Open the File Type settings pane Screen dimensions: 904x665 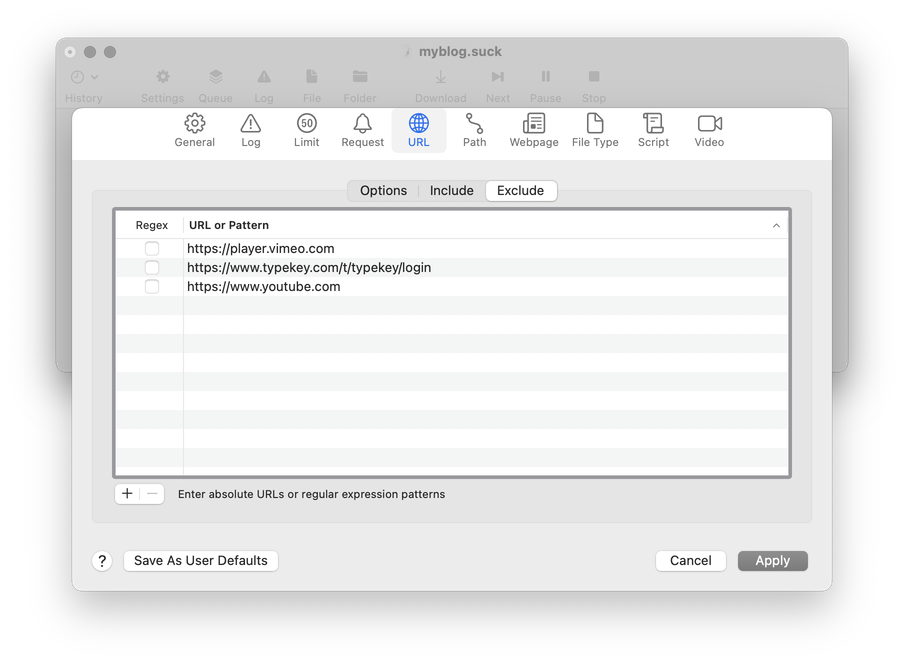(595, 130)
